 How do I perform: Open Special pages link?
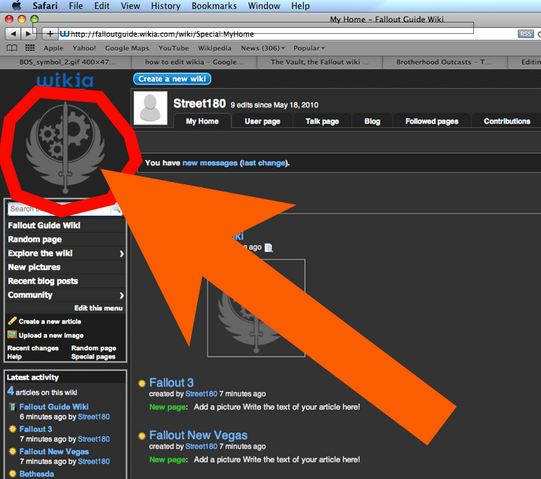pyautogui.click(x=93, y=356)
